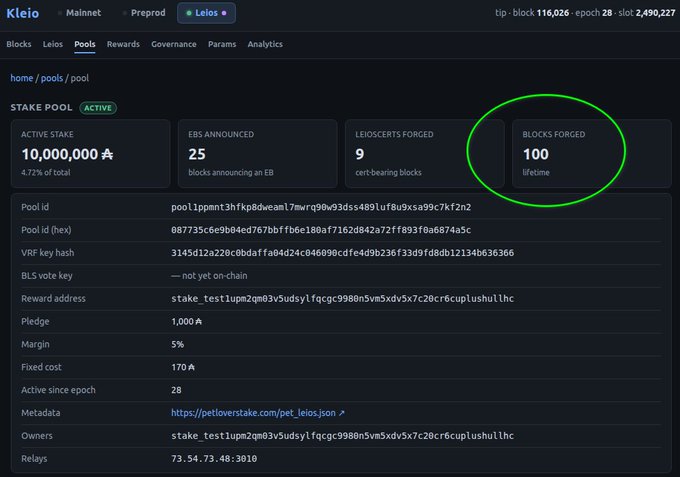Select the VRF key hash value
The height and width of the screenshot is (477, 680).
[x=343, y=253]
